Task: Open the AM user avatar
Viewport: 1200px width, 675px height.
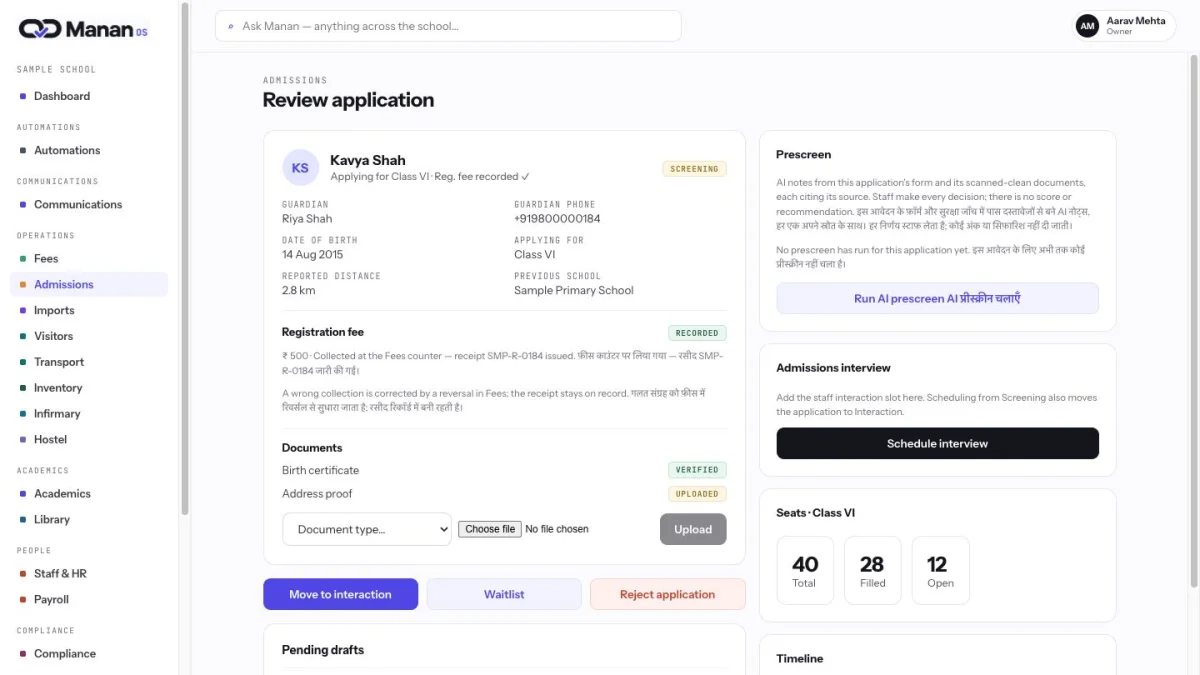Action: click(1087, 26)
